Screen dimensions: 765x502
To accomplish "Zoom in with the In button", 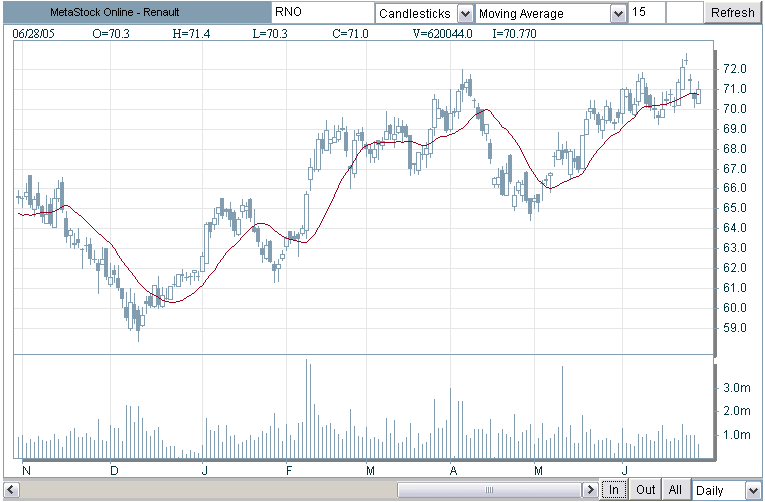I will (x=614, y=489).
